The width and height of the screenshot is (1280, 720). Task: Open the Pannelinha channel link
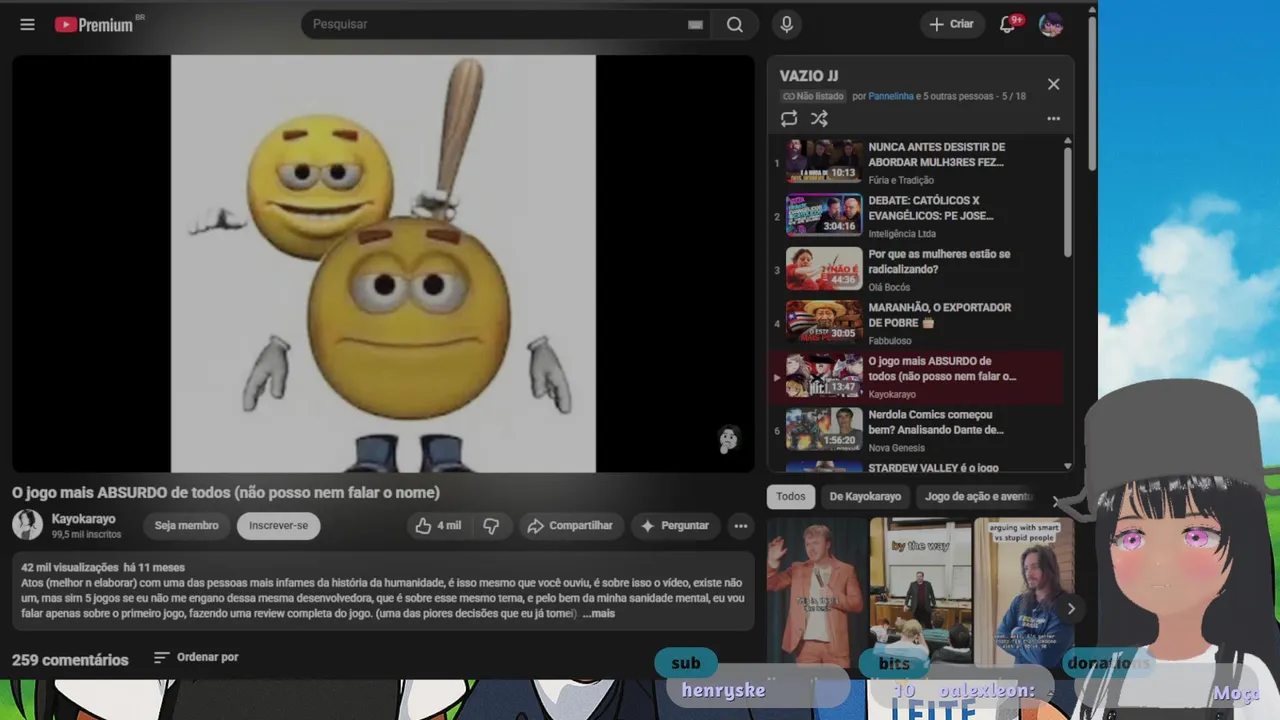click(891, 96)
